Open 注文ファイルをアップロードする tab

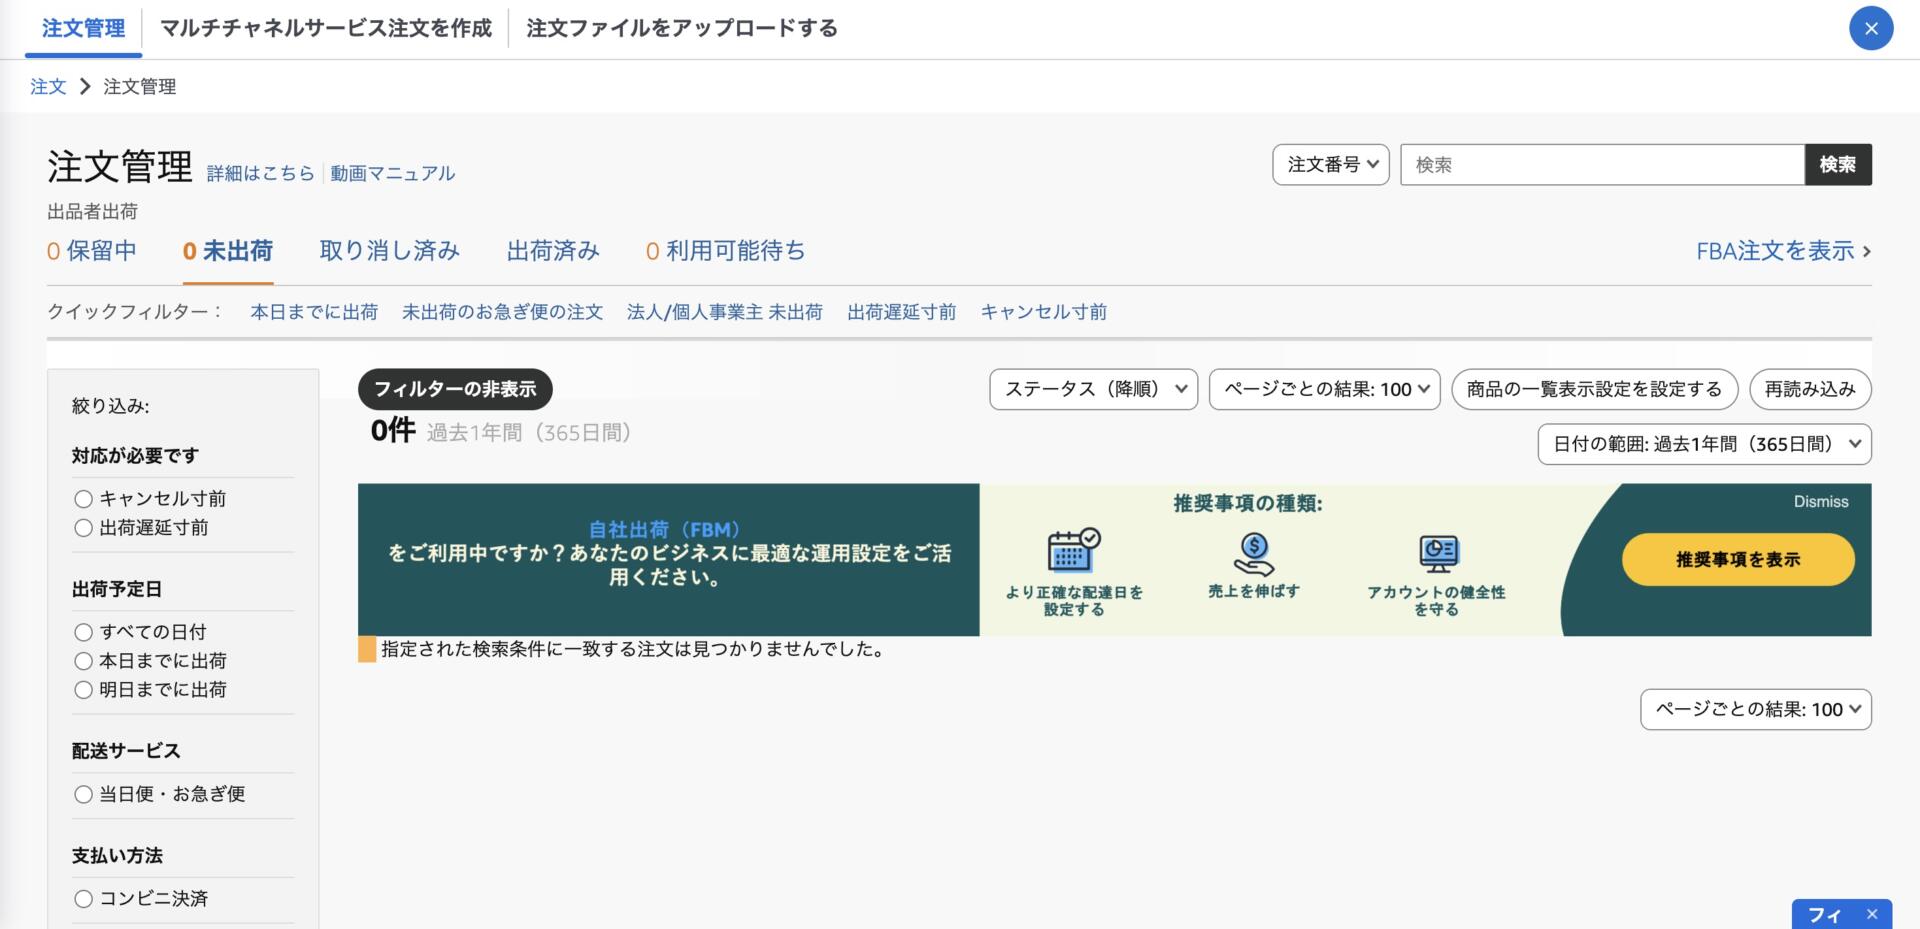(682, 28)
